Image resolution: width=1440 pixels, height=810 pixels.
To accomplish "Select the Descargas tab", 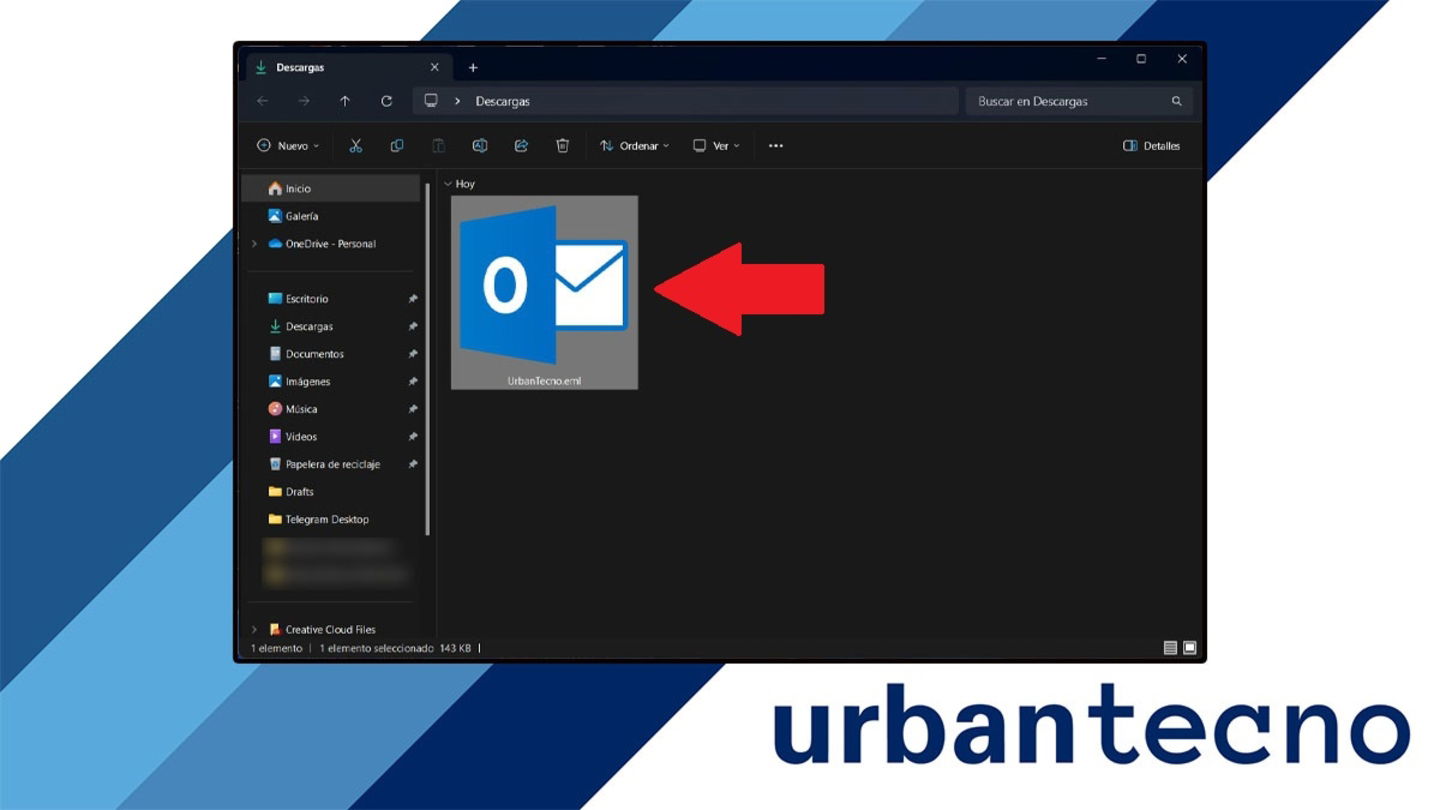I will point(348,68).
